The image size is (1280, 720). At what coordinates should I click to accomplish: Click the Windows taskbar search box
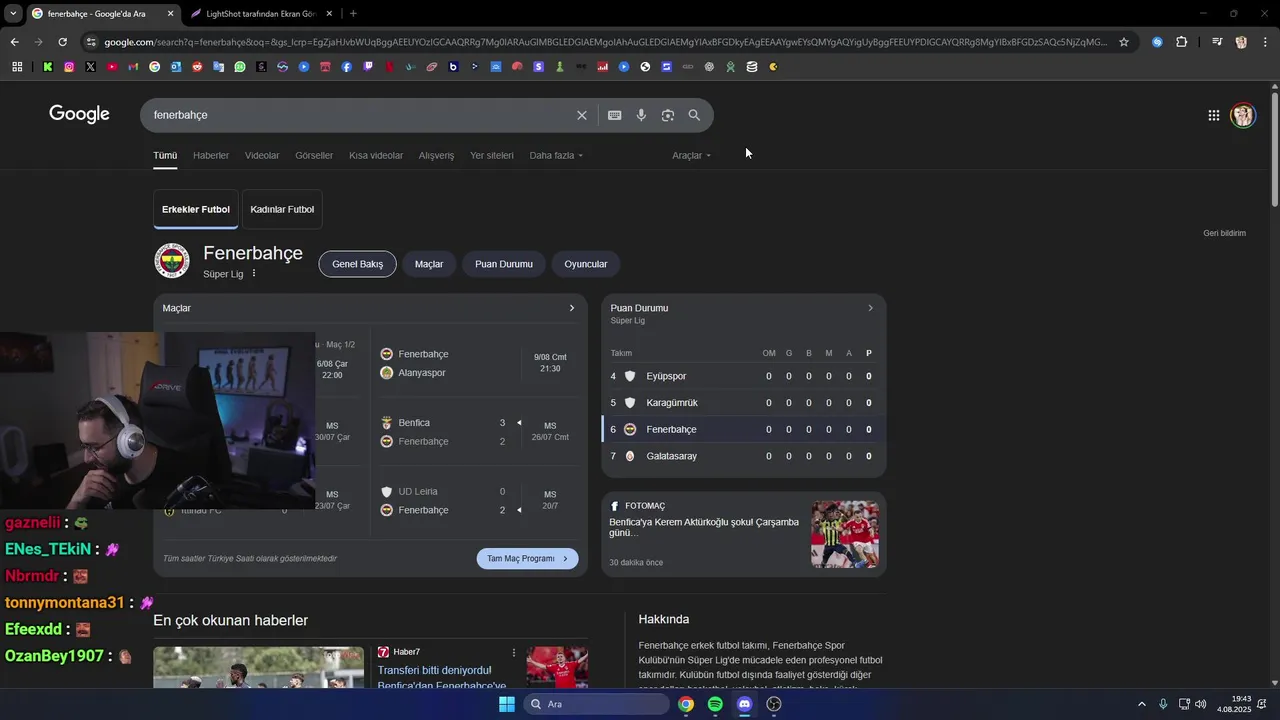coord(596,704)
